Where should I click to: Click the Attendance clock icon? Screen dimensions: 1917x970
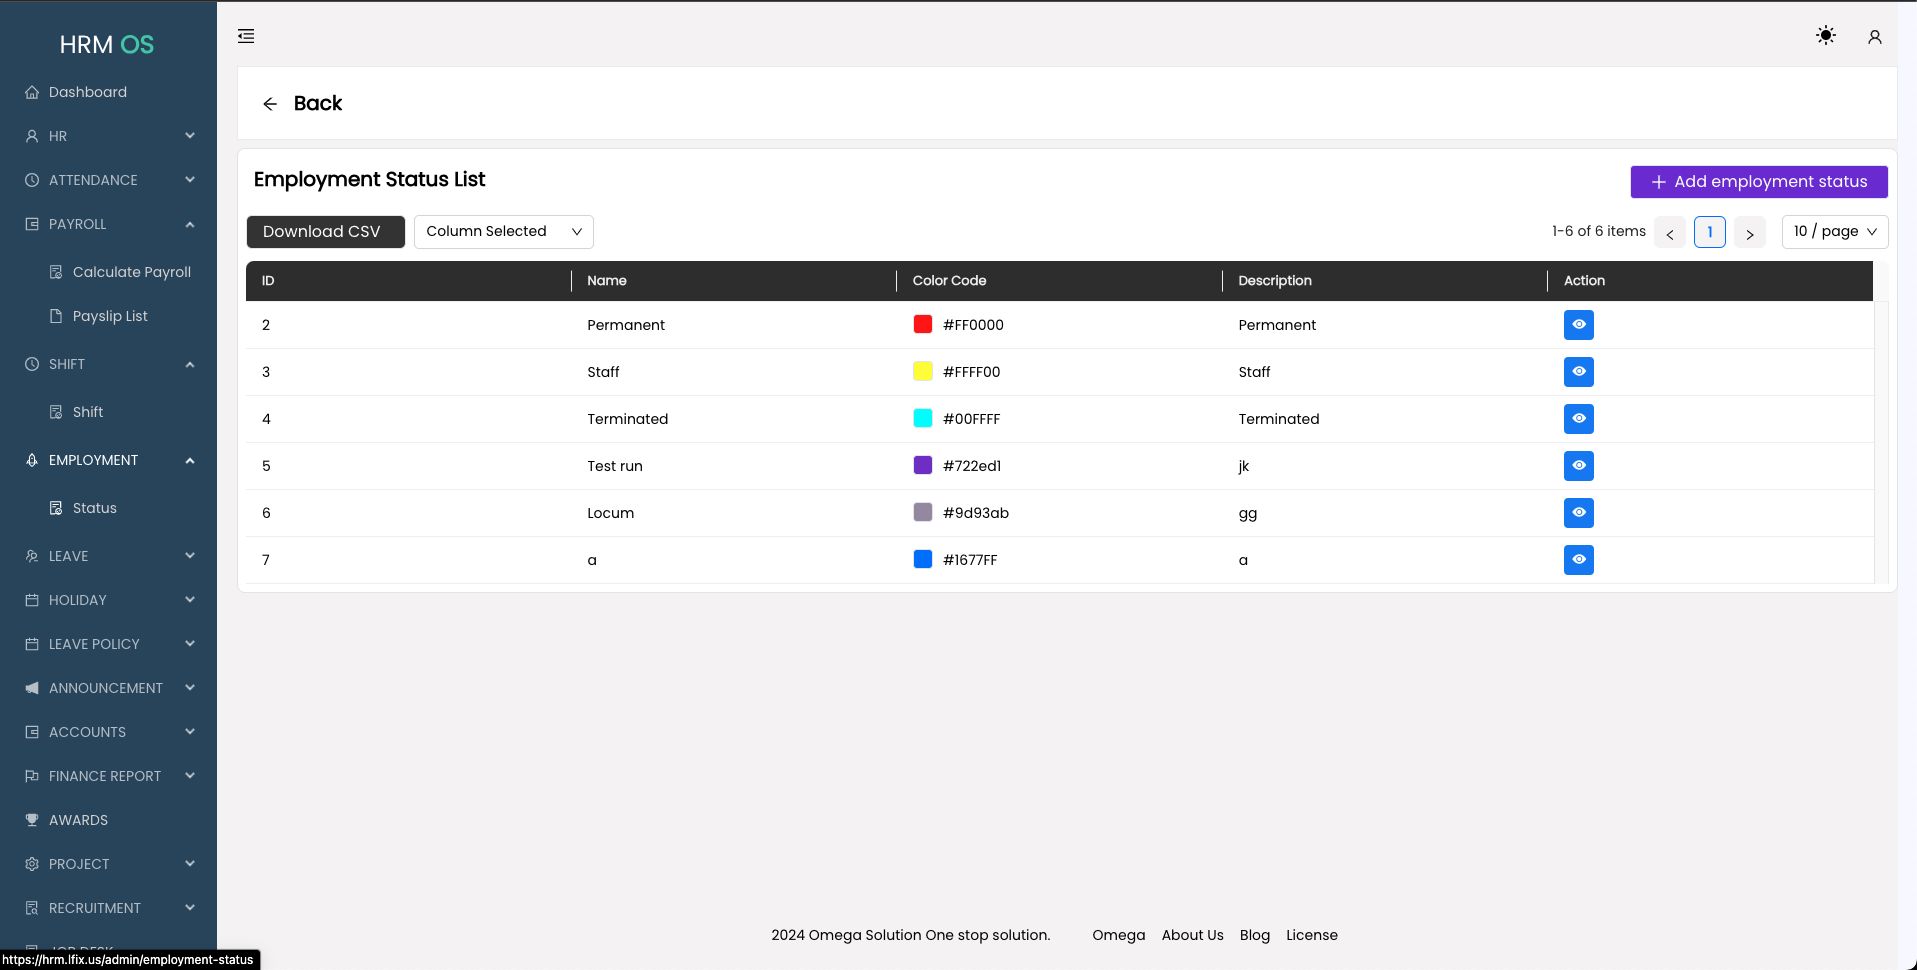32,180
